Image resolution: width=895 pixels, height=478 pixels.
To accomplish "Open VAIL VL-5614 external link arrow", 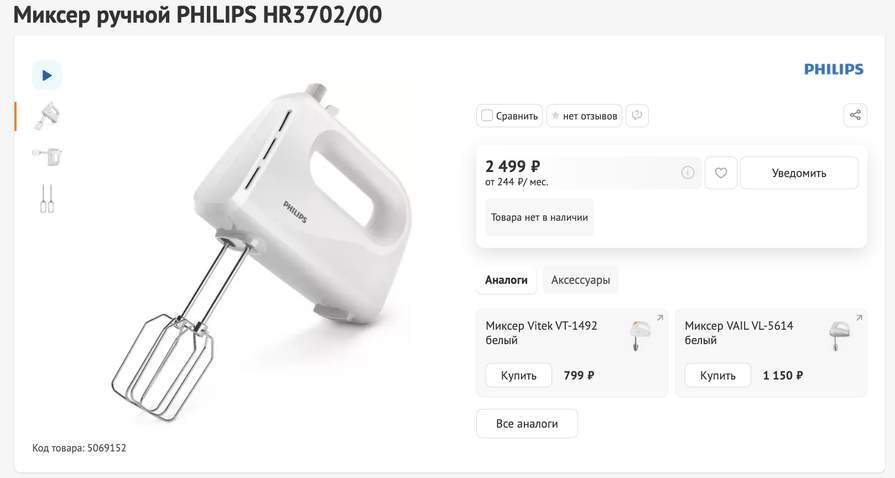I will [859, 318].
